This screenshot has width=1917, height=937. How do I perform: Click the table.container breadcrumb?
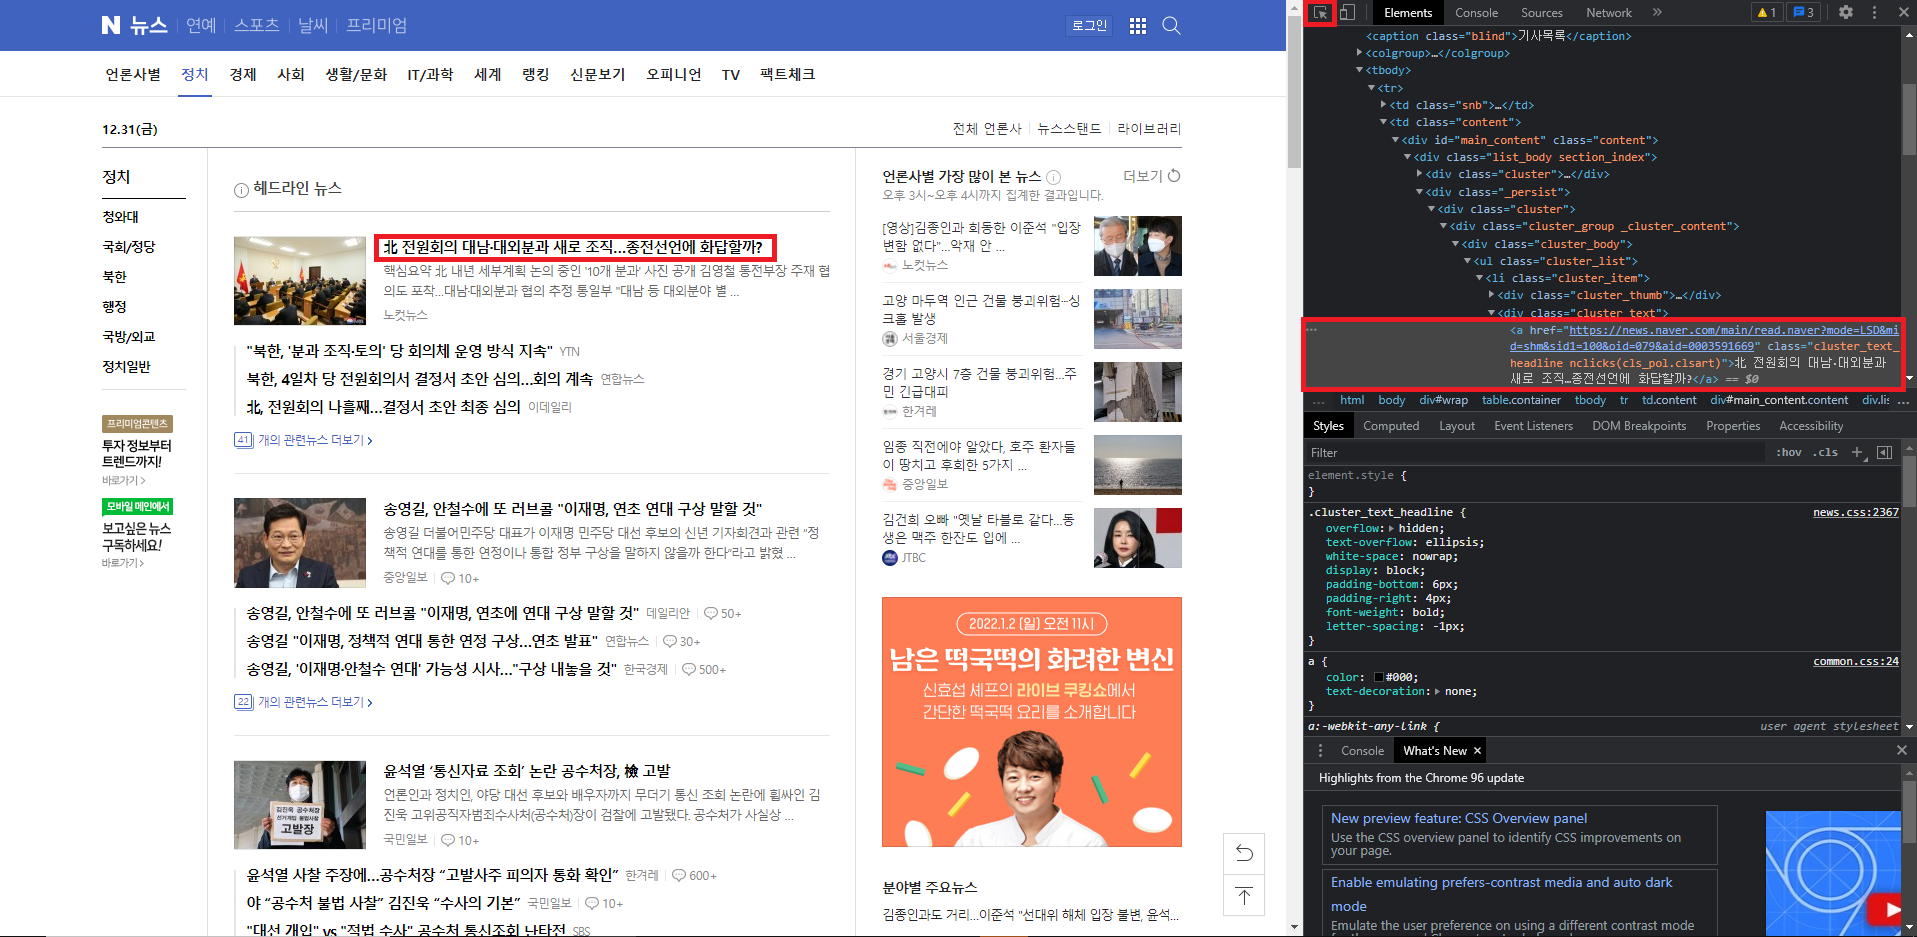tap(1521, 400)
